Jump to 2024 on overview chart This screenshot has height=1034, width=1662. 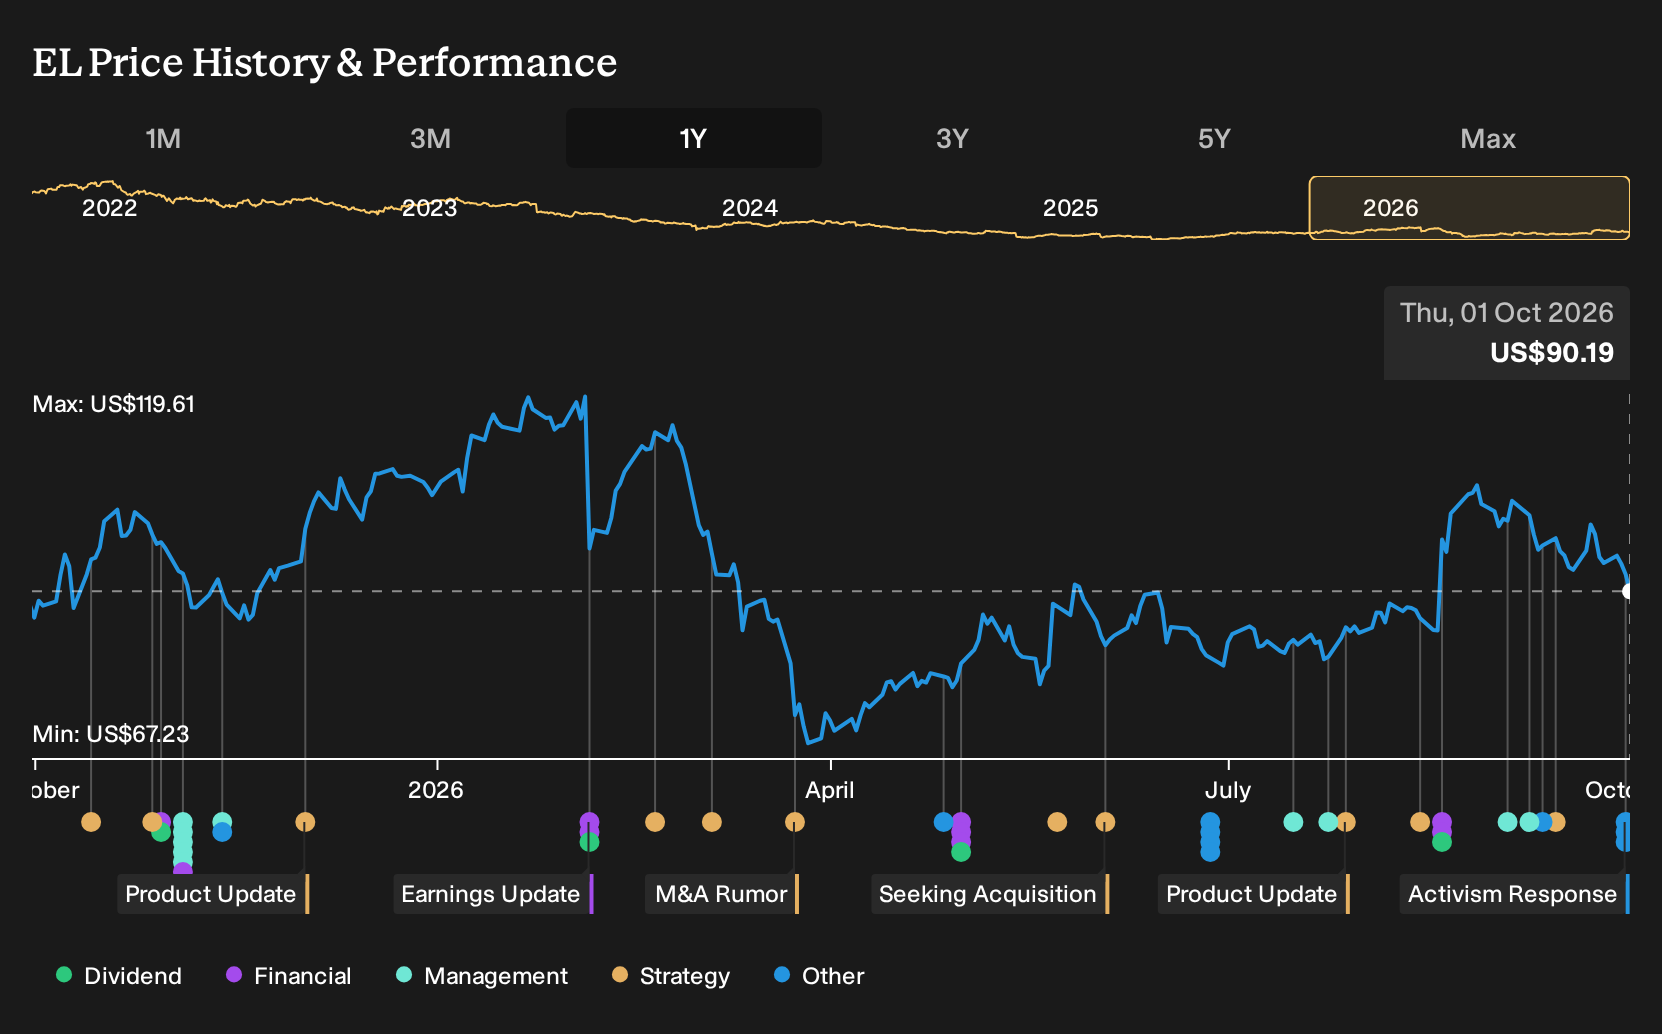point(750,208)
